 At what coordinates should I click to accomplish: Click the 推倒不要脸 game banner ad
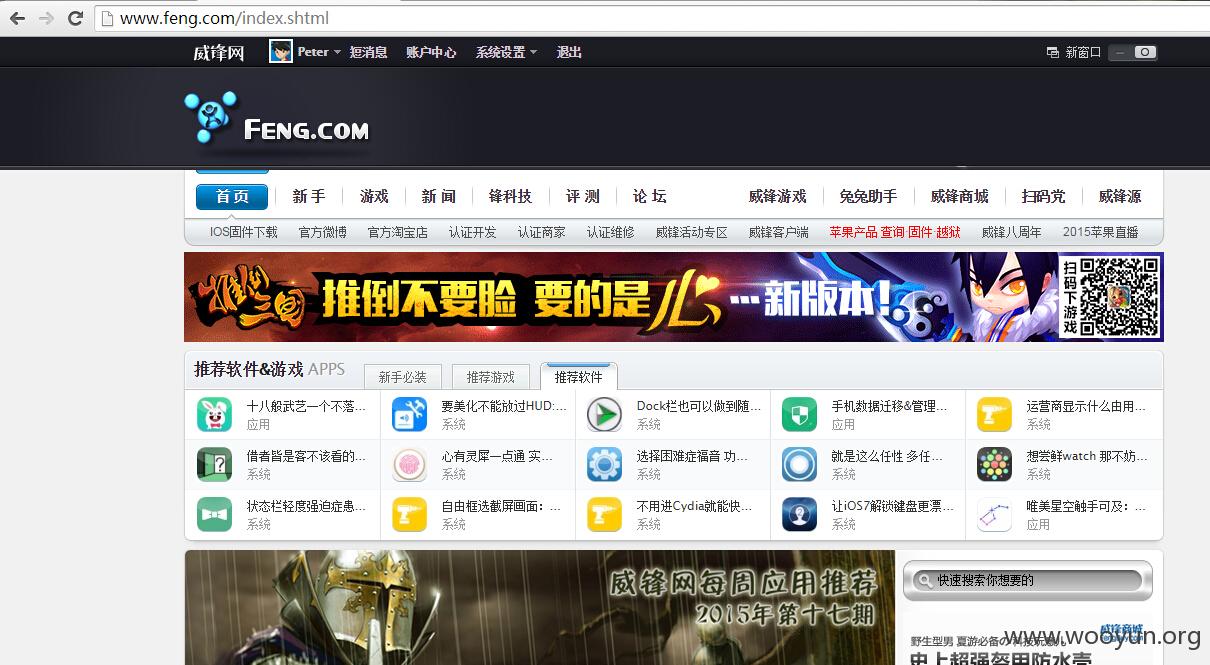674,297
